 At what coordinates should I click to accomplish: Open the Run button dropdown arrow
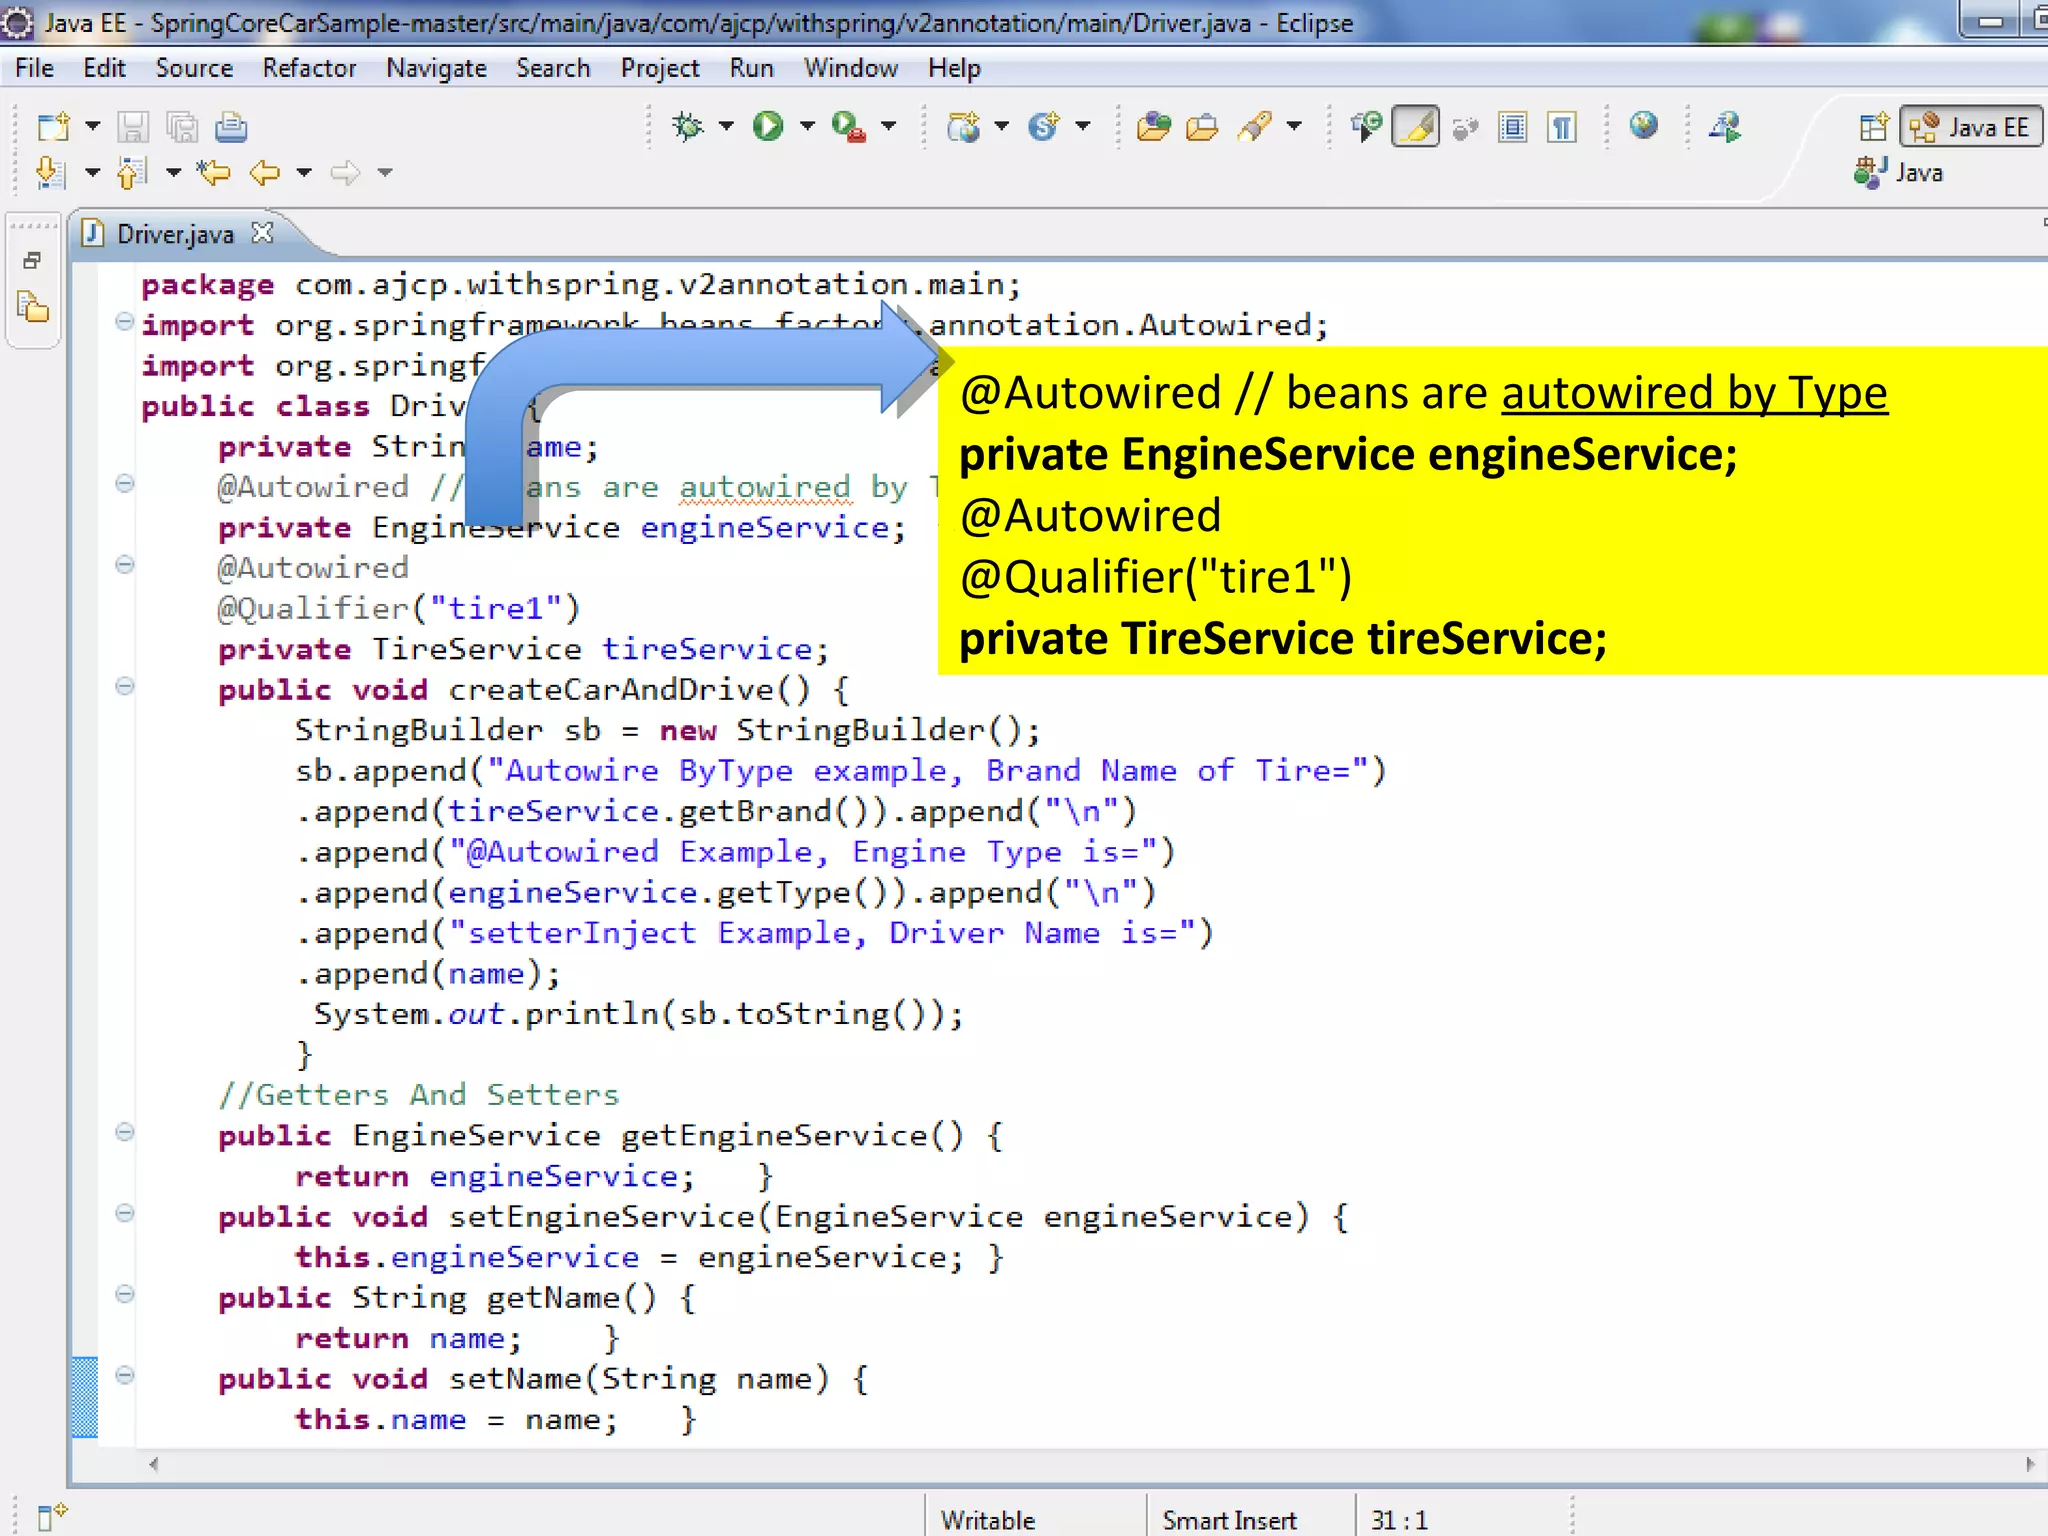[x=807, y=126]
